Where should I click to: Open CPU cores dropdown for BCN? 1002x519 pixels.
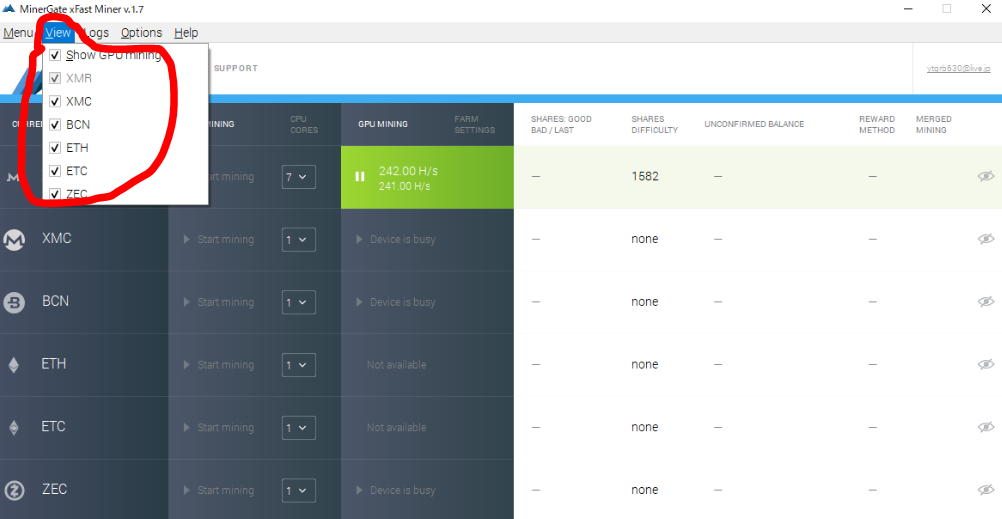(x=298, y=302)
